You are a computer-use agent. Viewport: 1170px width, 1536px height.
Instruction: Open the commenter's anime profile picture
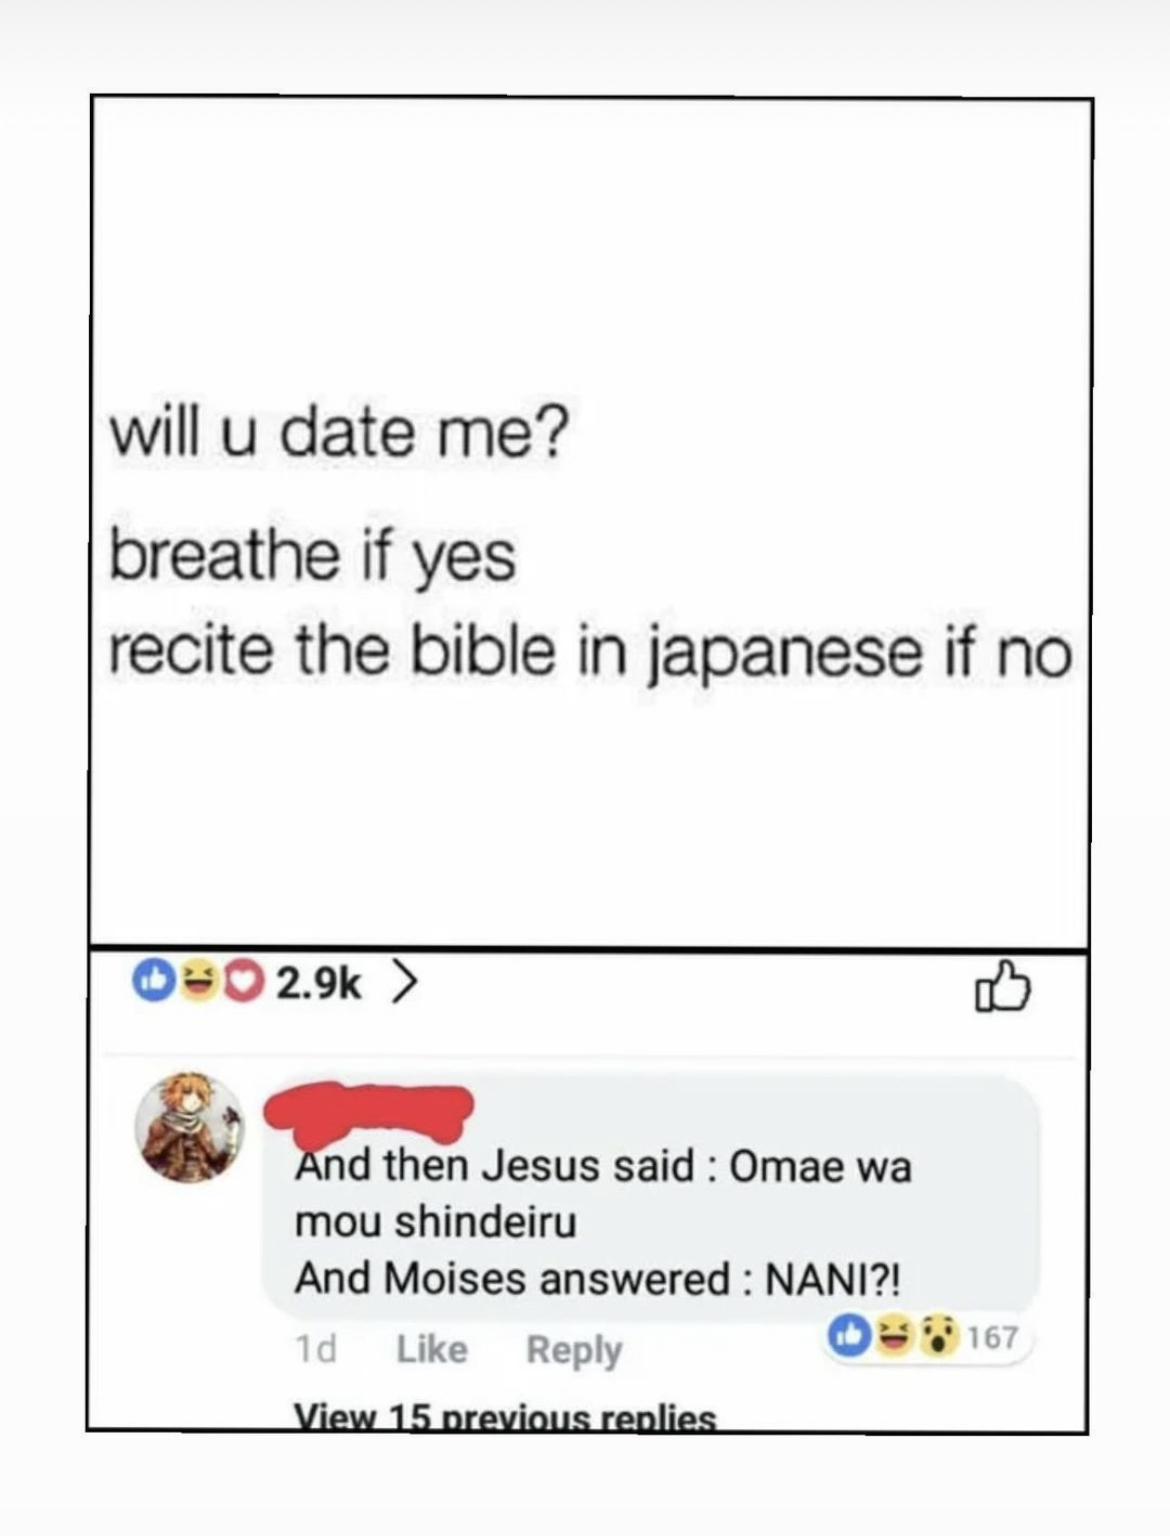[190, 1127]
